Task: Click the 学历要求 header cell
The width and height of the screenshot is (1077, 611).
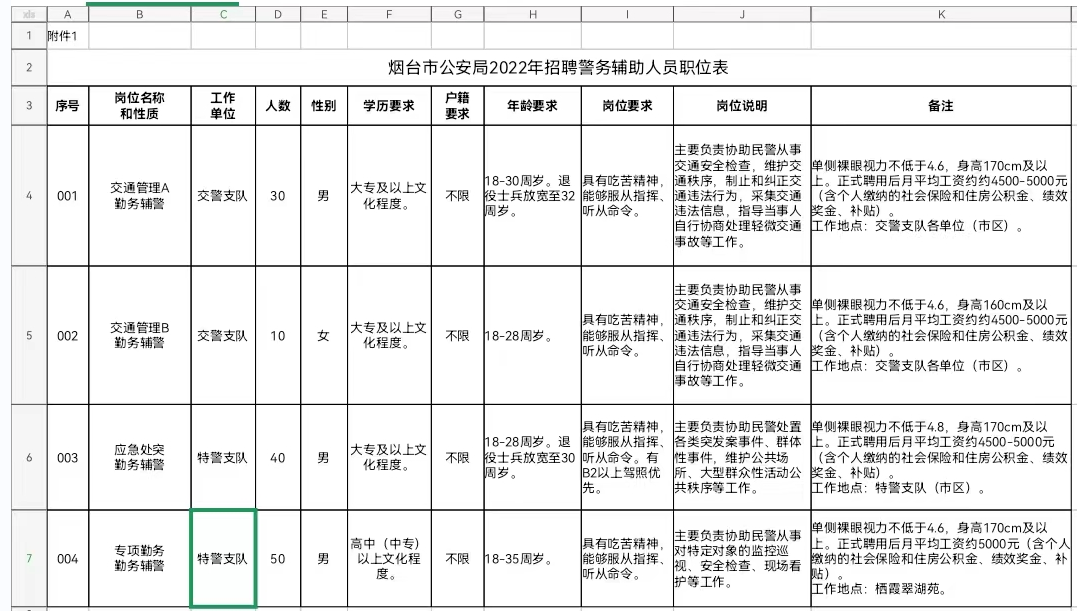Action: (389, 106)
